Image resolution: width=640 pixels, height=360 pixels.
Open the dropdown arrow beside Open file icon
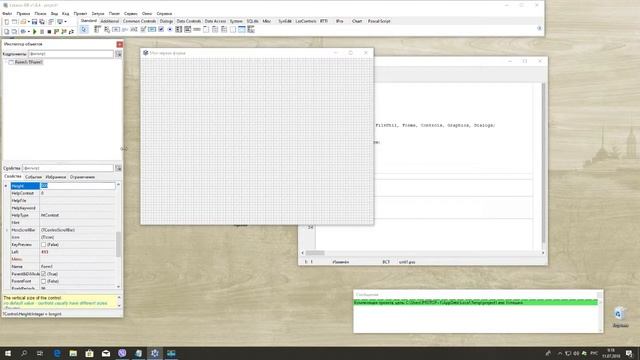pyautogui.click(x=29, y=22)
